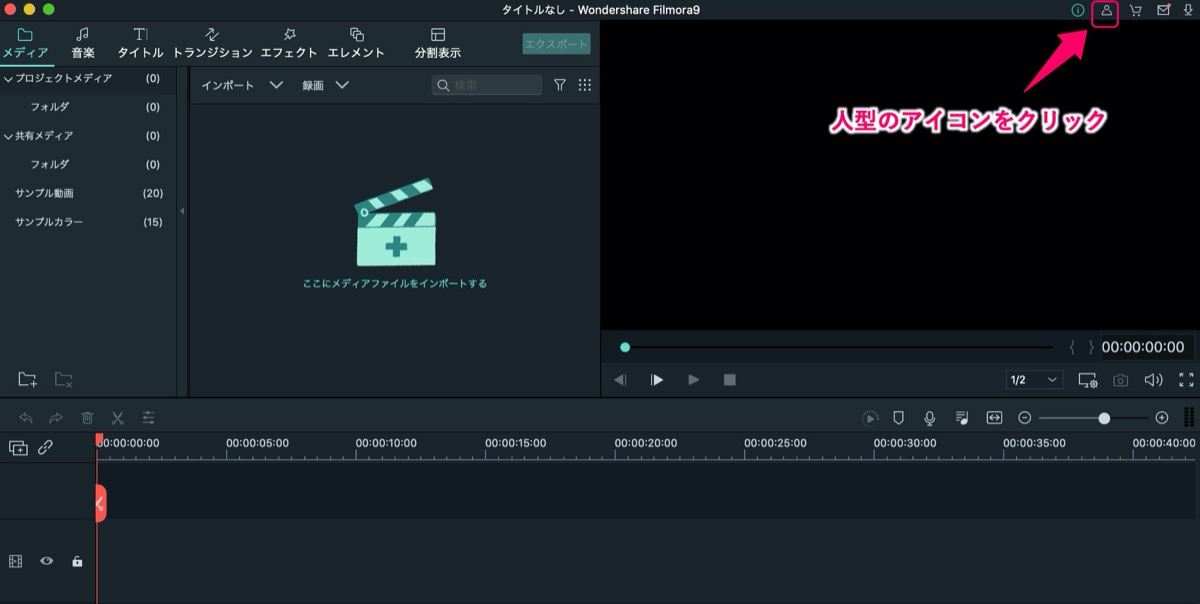Zoom in timeline with plus button
Screen dimensions: 1200x604
(x=1162, y=418)
